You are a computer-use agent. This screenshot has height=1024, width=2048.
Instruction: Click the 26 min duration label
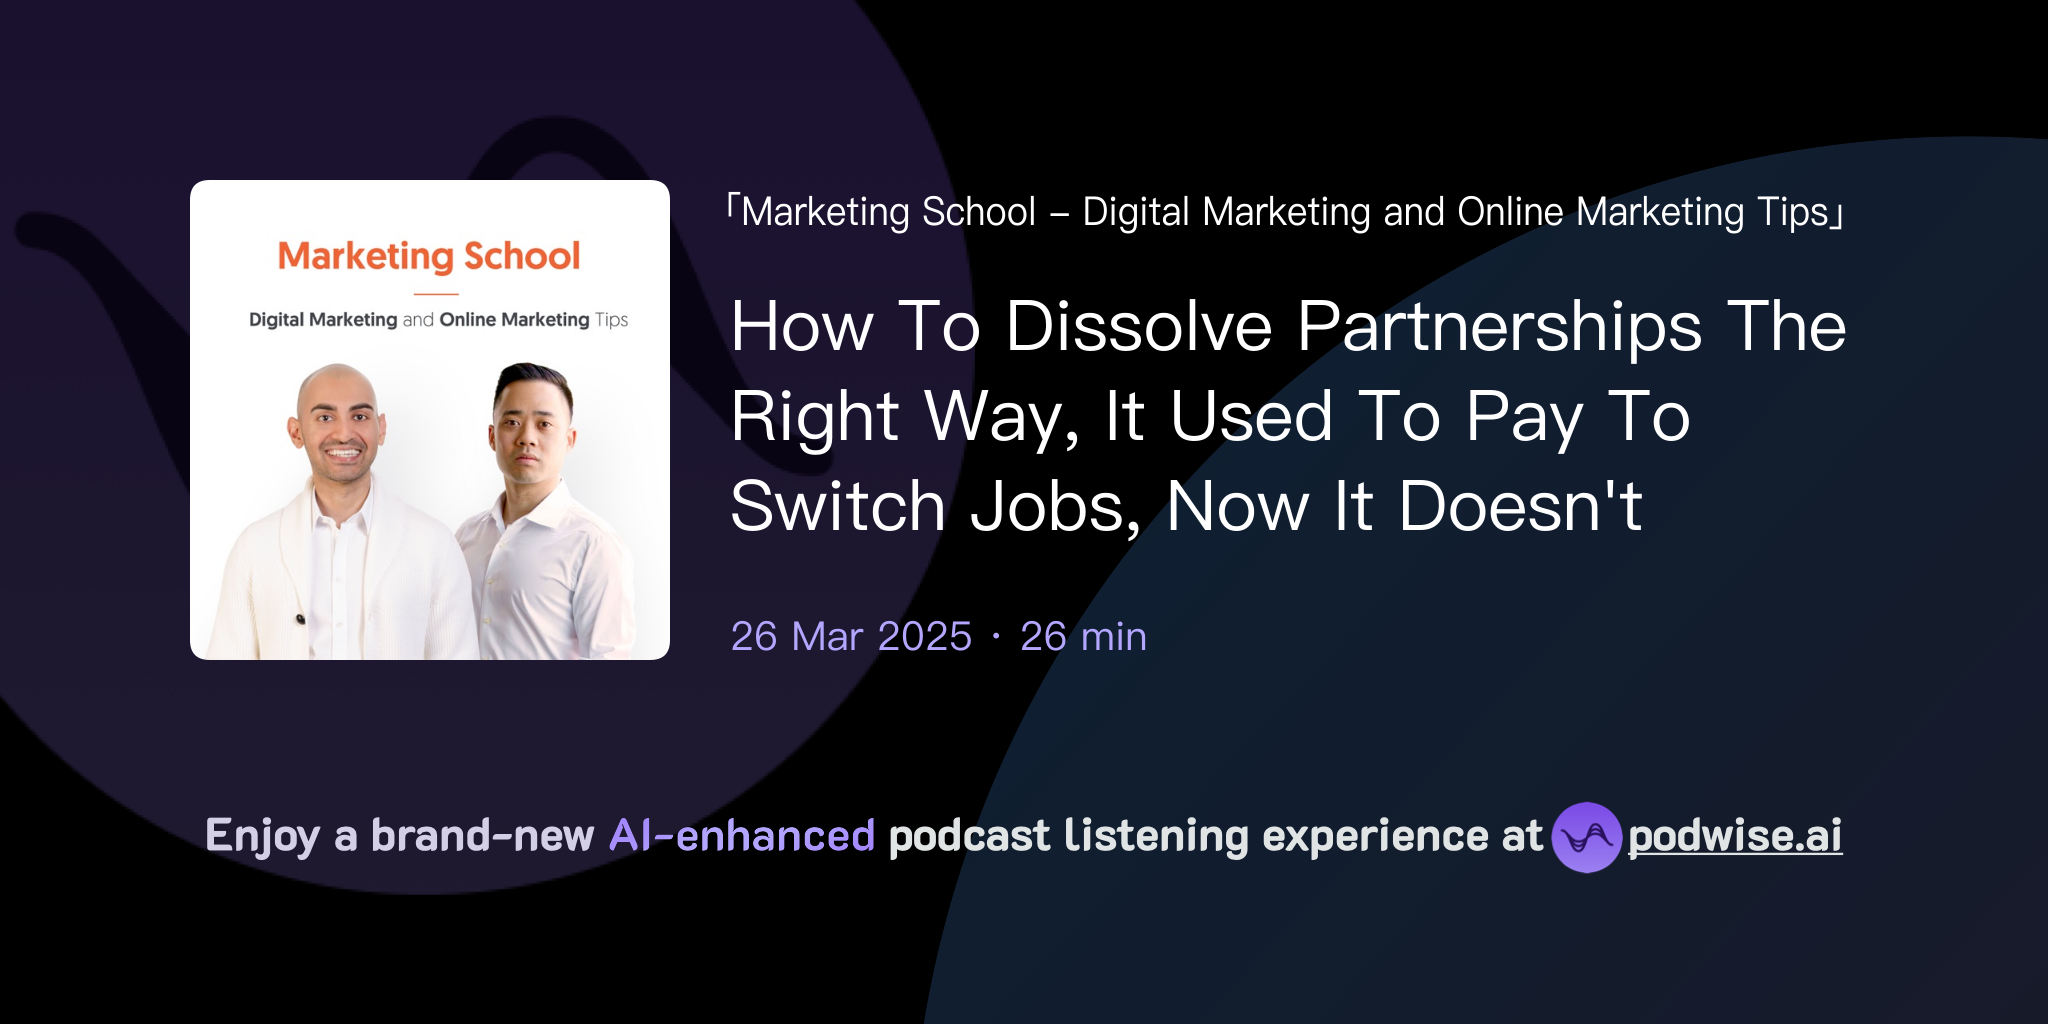coord(1082,636)
